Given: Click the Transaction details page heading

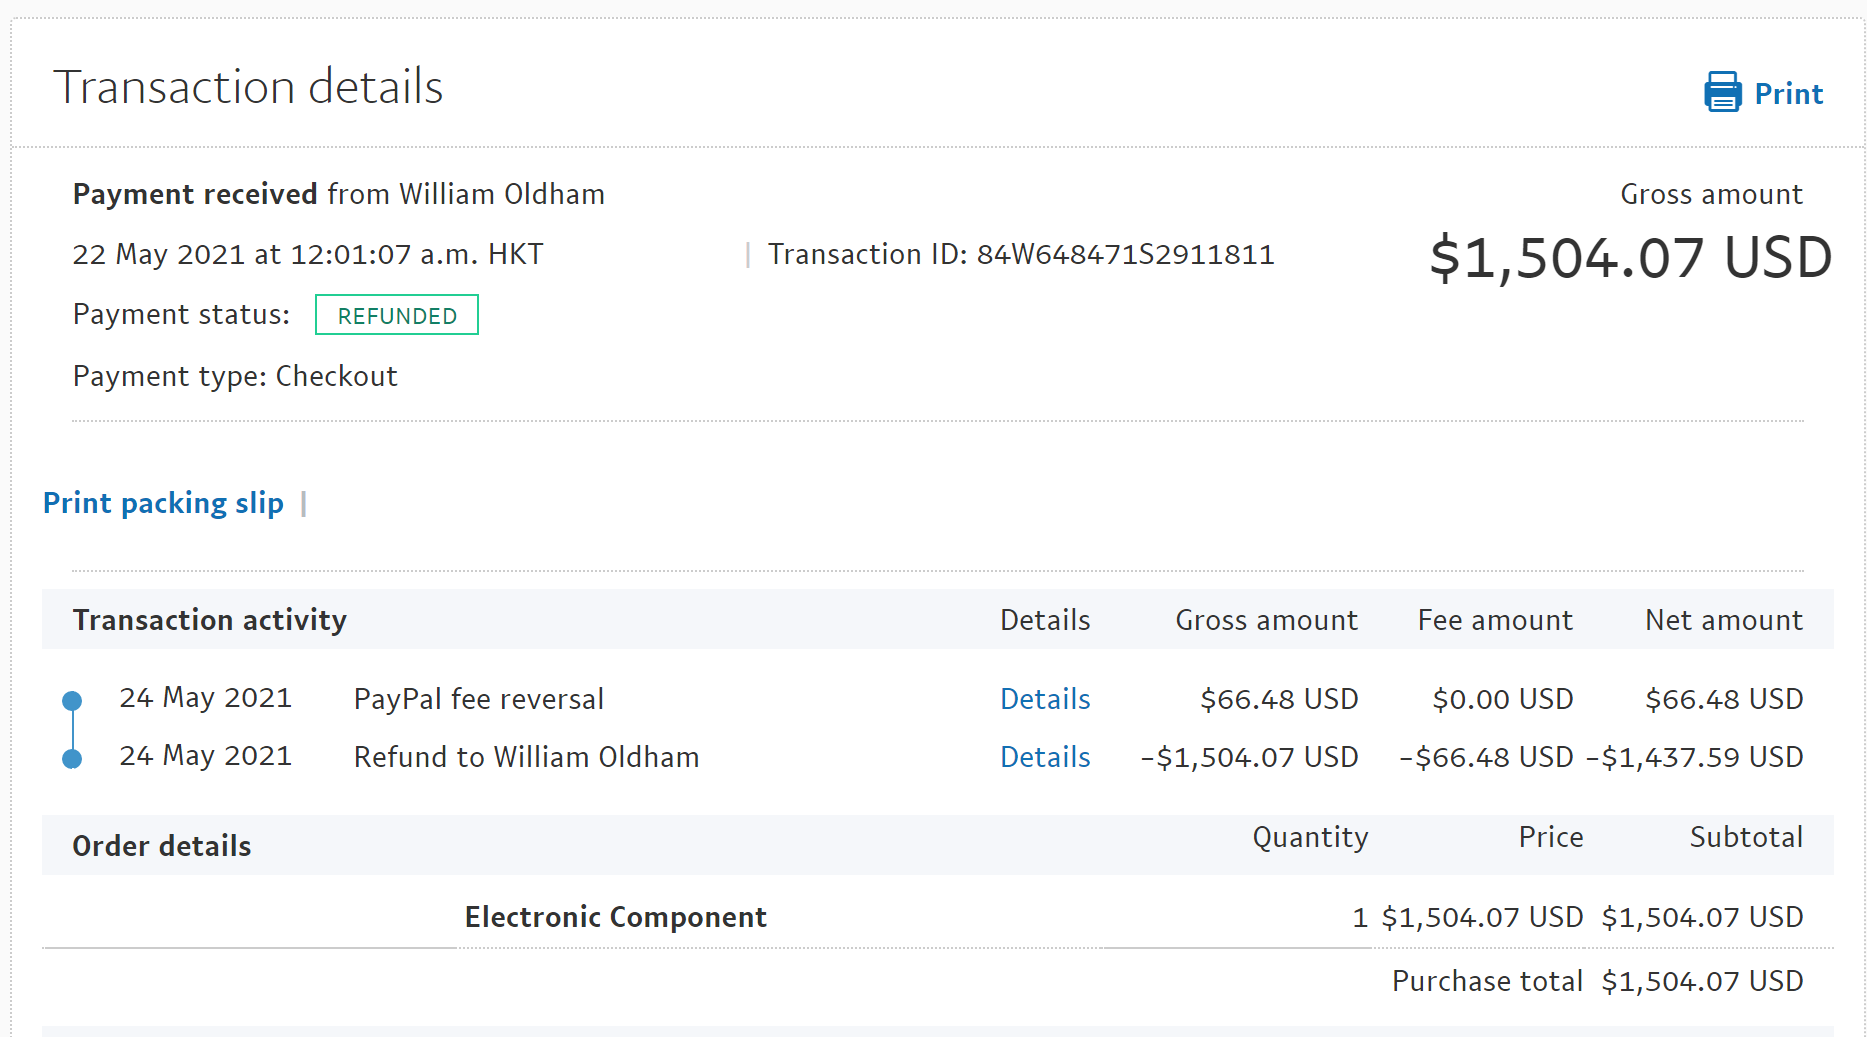Looking at the screenshot, I should (x=248, y=87).
